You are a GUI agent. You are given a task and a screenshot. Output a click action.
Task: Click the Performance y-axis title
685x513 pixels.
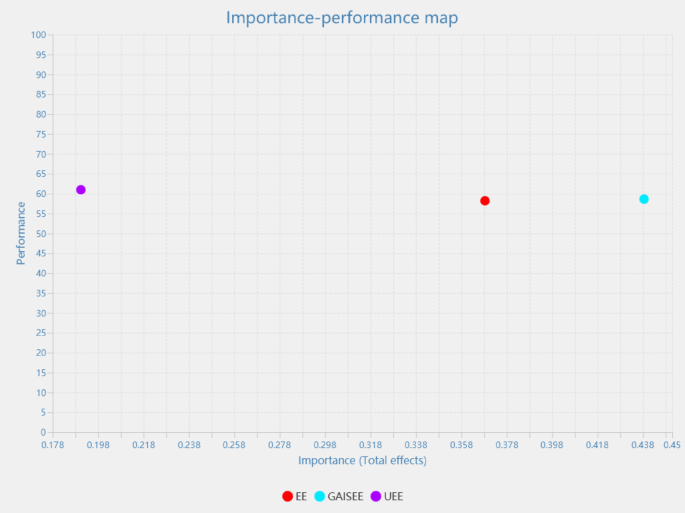point(21,233)
